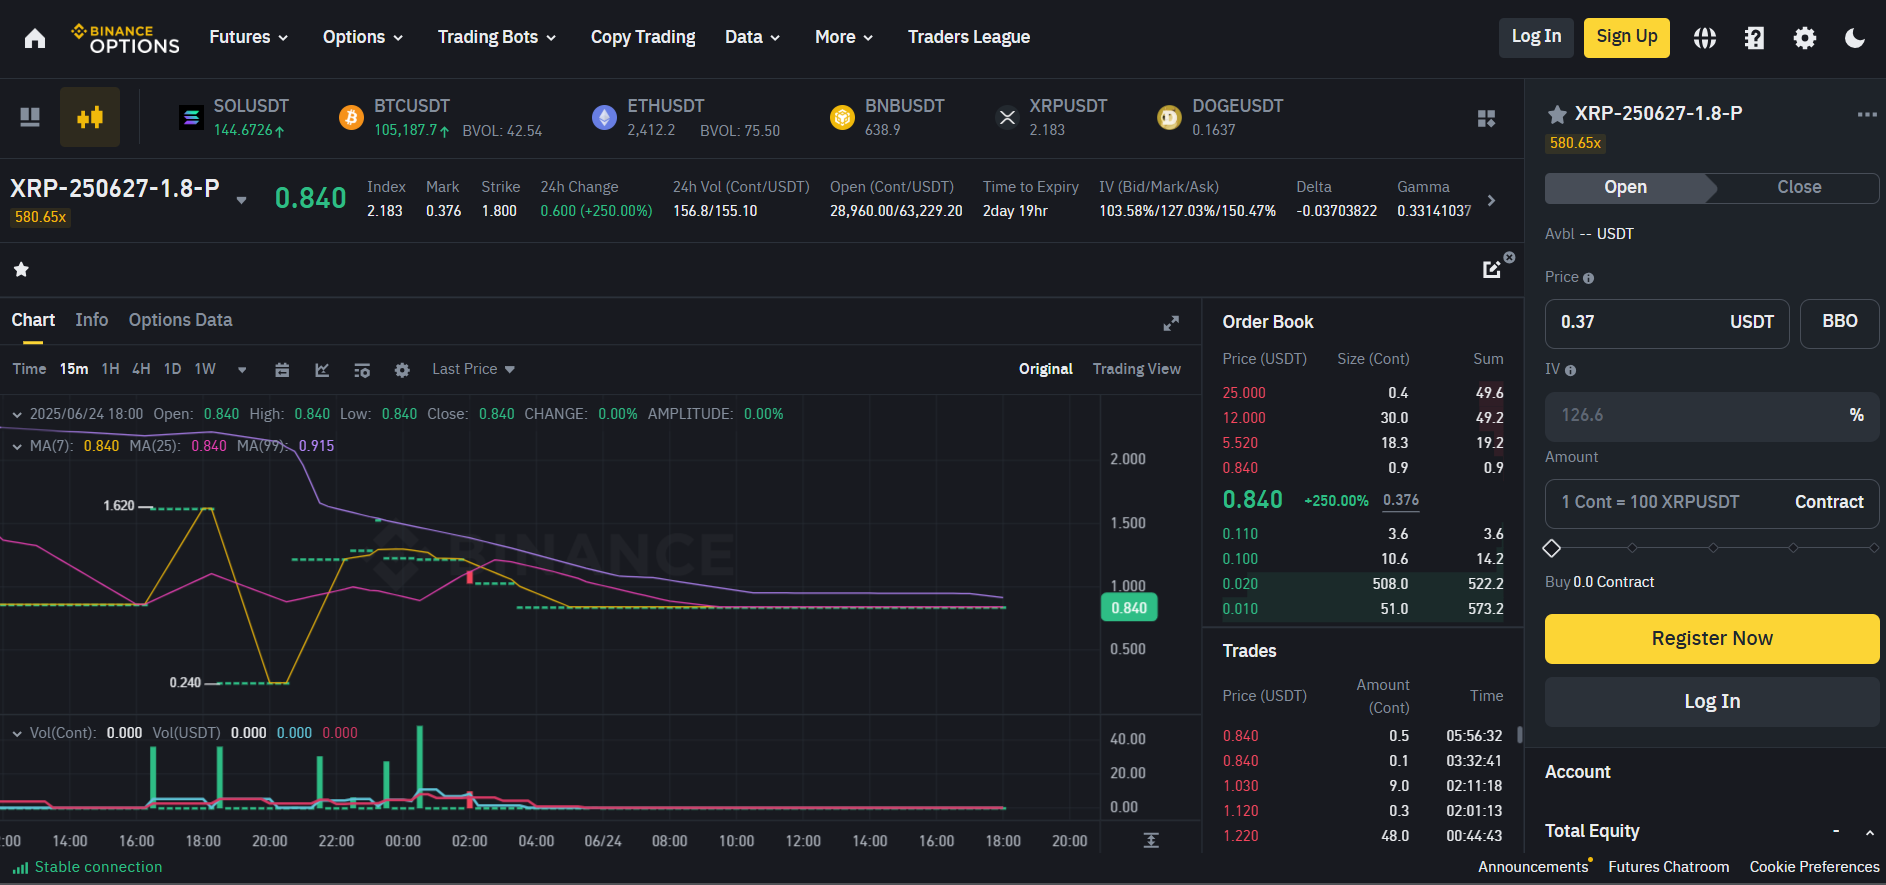Select the XRPUSDT ticker
The image size is (1886, 885).
(1052, 117)
